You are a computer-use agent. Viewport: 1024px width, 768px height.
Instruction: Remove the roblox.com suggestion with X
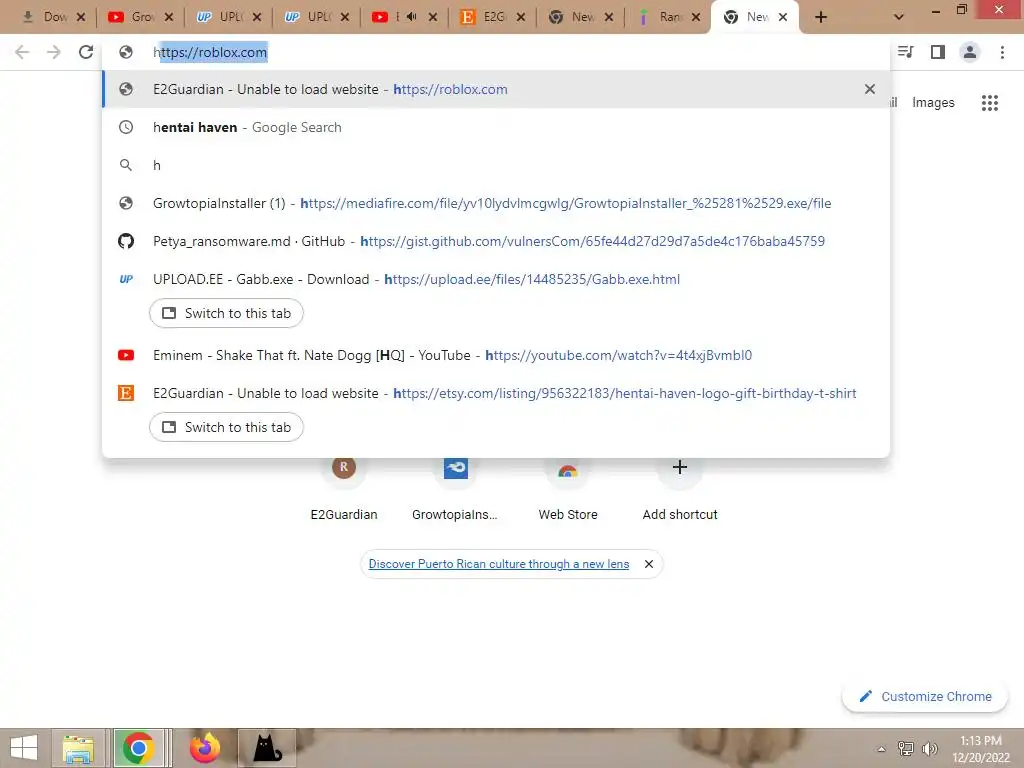(x=869, y=89)
